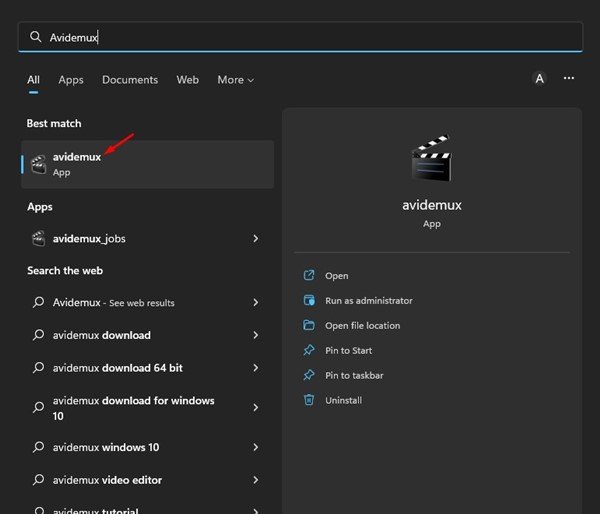Image resolution: width=600 pixels, height=514 pixels.
Task: Click into the search box containing Avidemux
Action: click(x=300, y=37)
